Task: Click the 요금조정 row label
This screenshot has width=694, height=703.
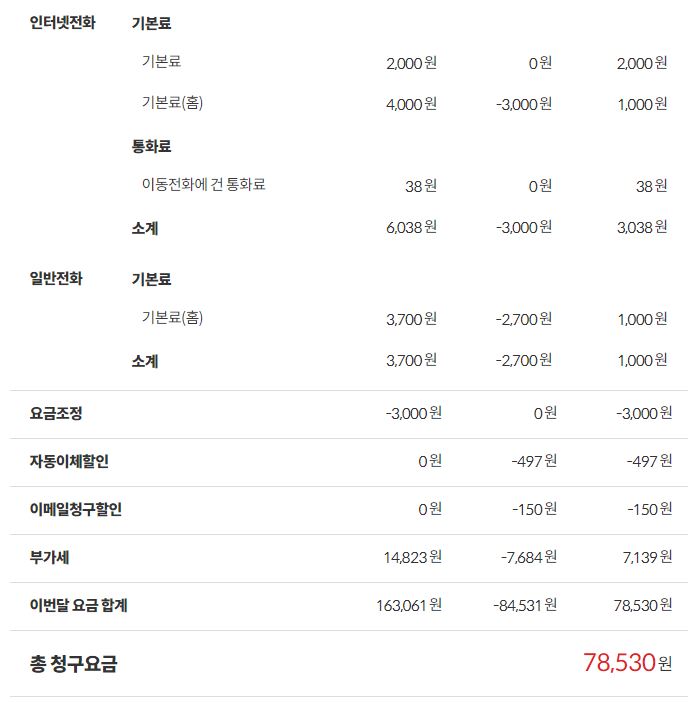Action: [57, 413]
